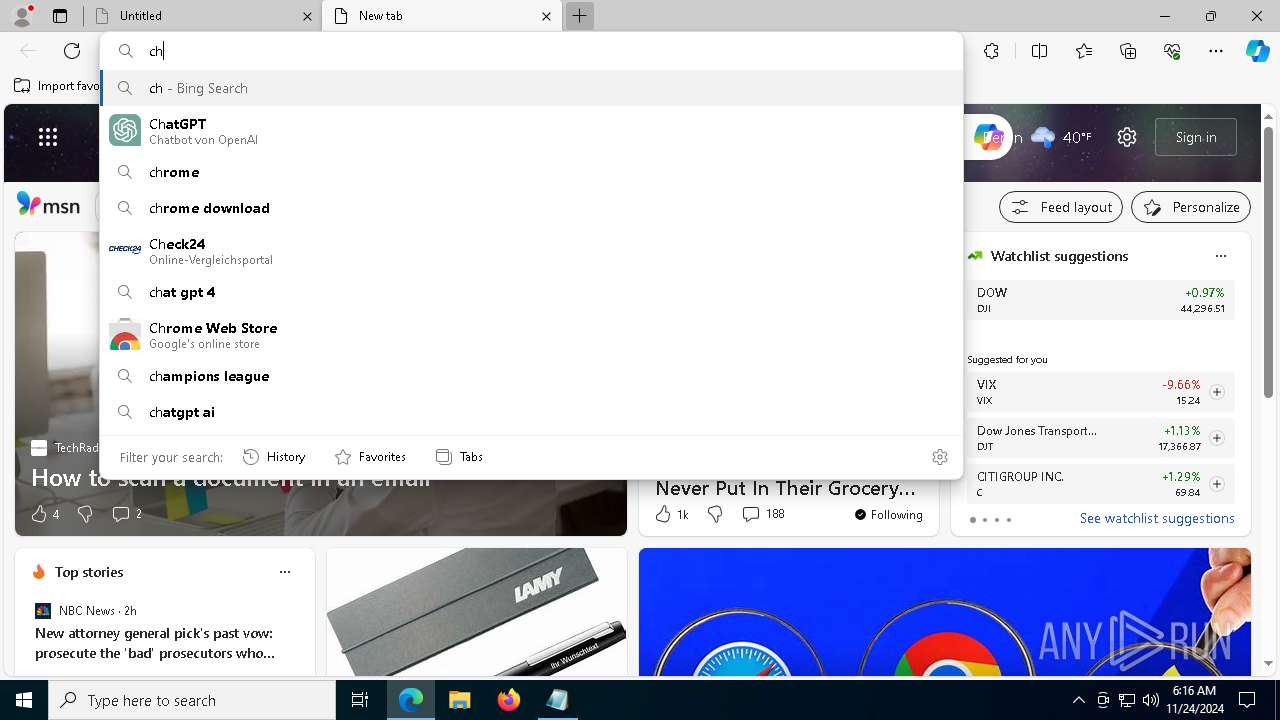Viewport: 1280px width, 720px height.
Task: Click the address bar text field
Action: tap(531, 51)
